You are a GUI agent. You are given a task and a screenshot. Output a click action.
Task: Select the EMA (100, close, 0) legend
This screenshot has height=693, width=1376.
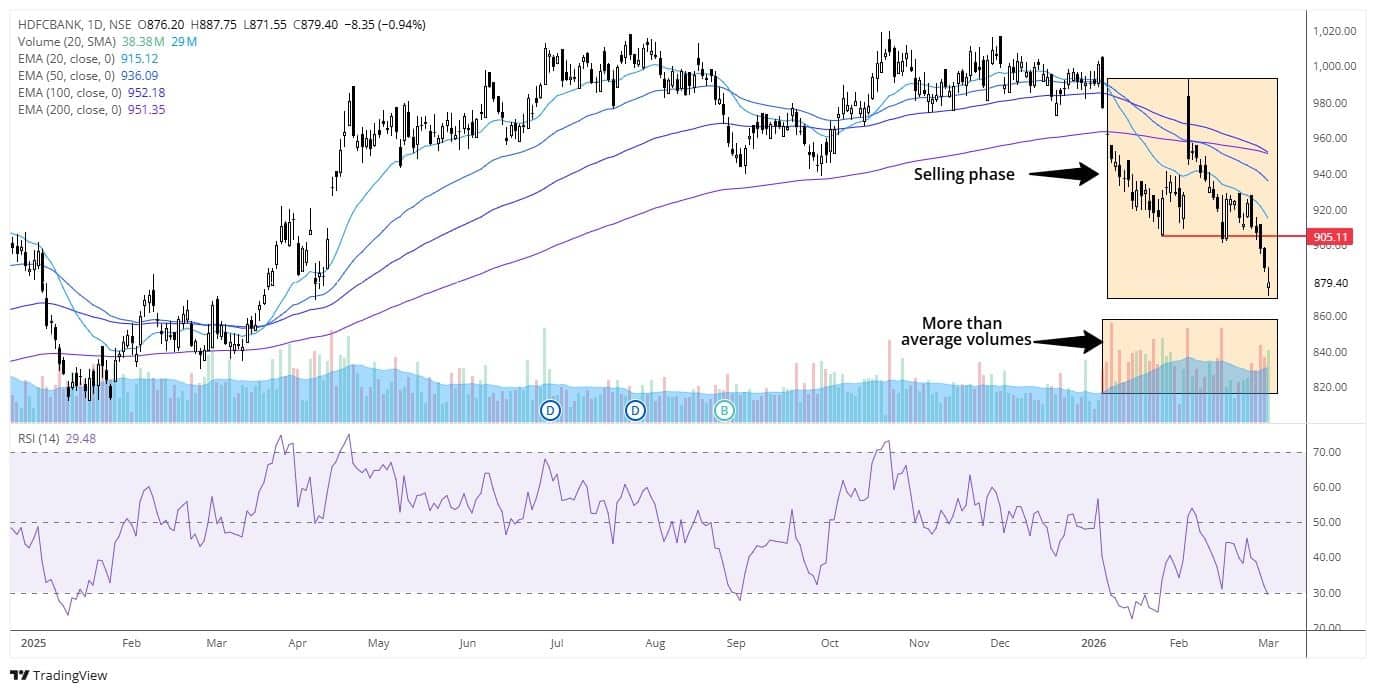[68, 92]
